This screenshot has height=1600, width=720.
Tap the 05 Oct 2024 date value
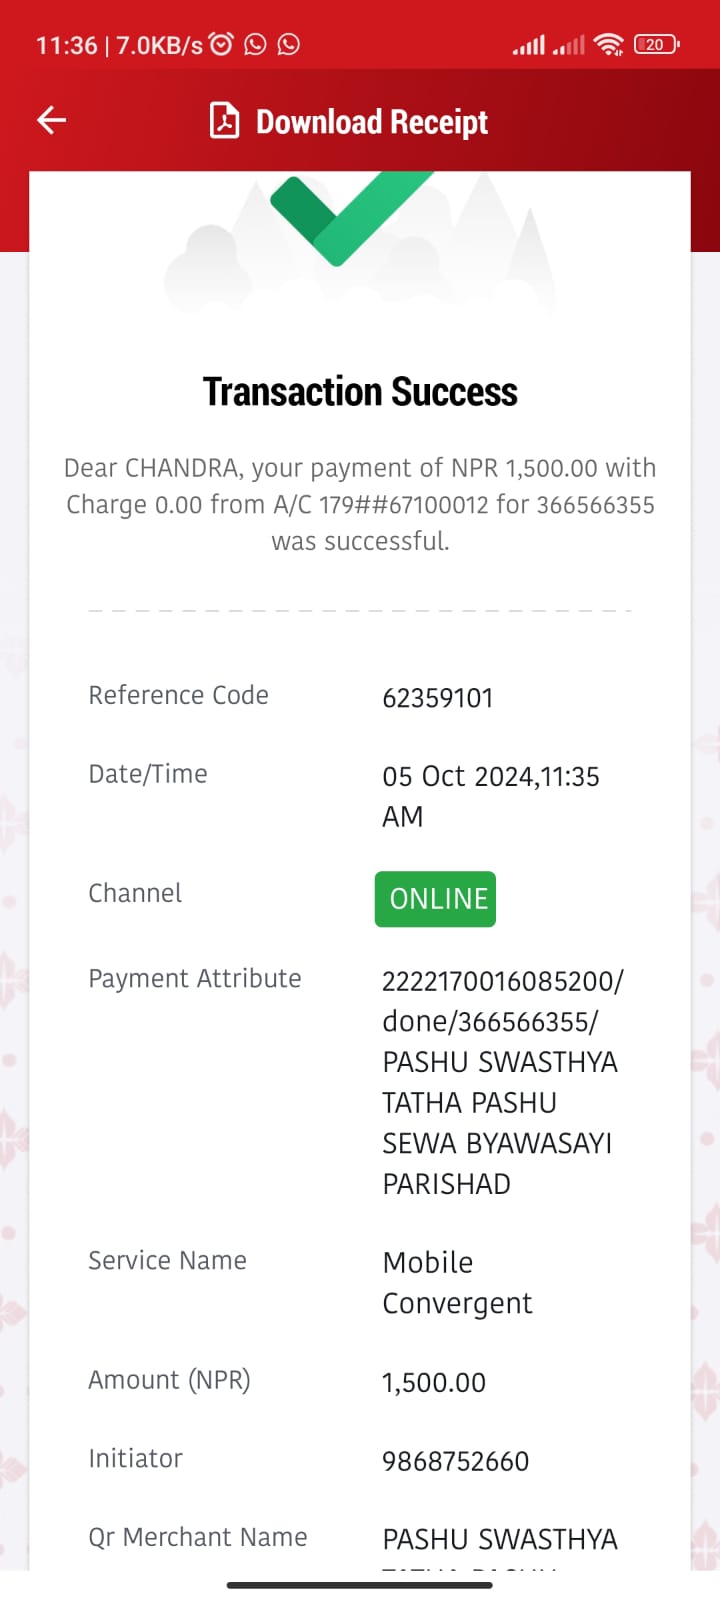pyautogui.click(x=491, y=796)
